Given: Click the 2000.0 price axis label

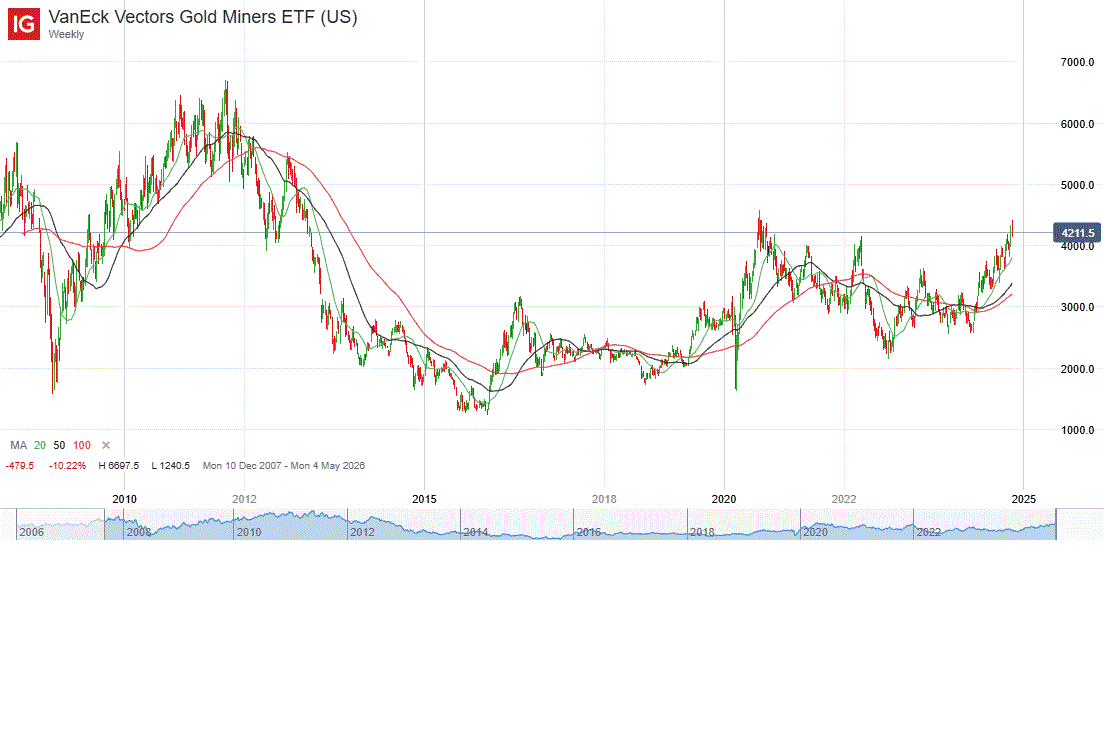Looking at the screenshot, I should point(1077,369).
